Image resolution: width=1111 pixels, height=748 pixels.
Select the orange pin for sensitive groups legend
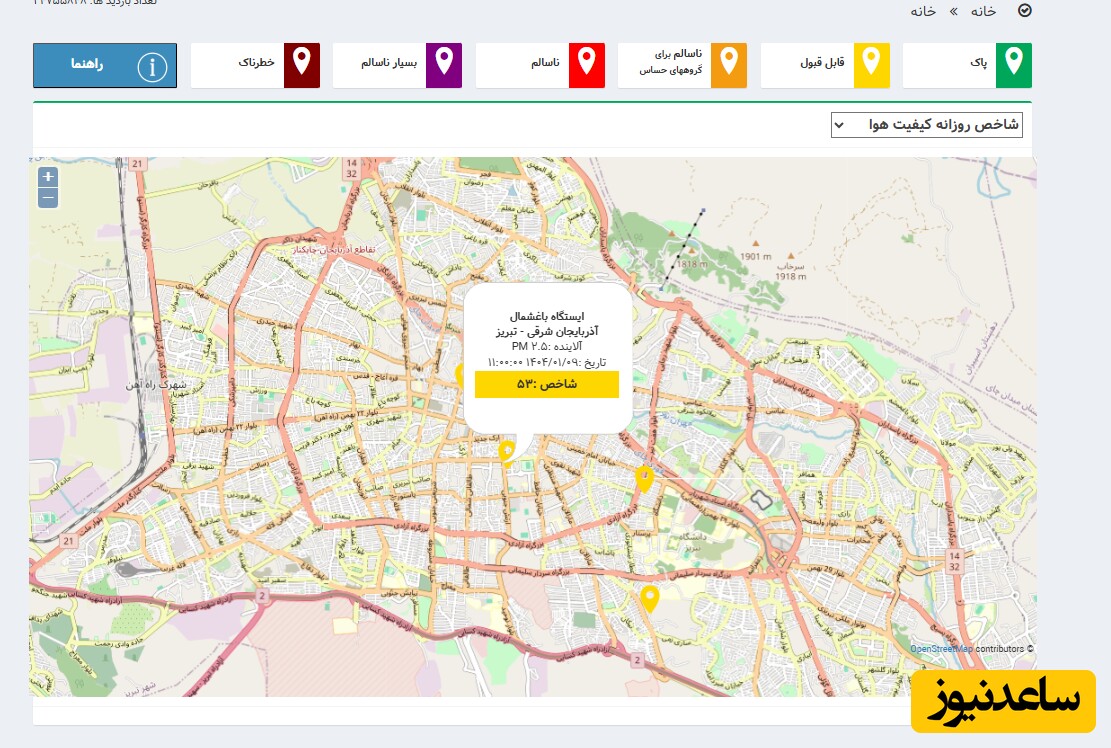coord(729,65)
